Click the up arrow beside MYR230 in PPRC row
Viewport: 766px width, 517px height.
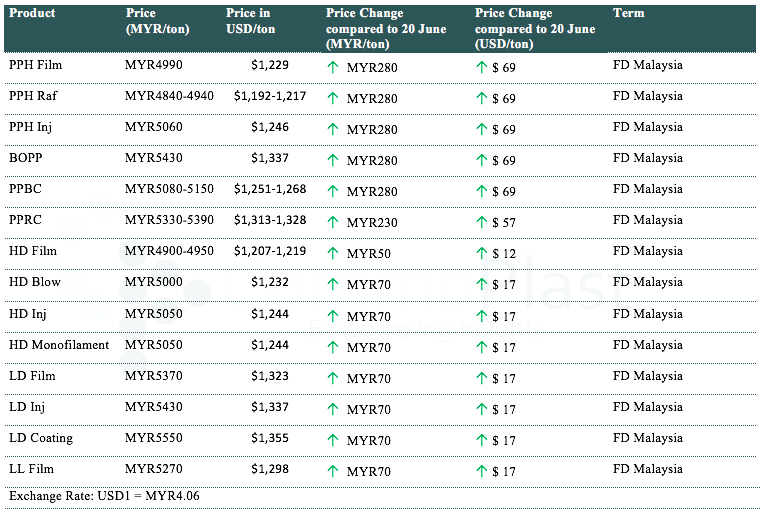click(333, 222)
